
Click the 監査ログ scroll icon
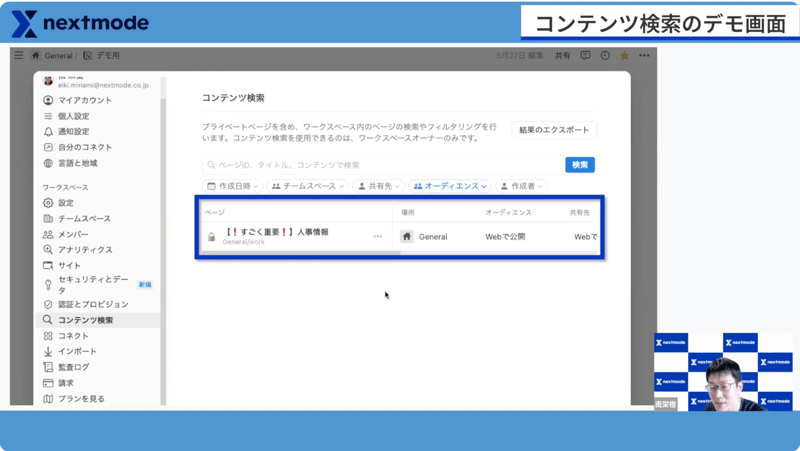48,367
